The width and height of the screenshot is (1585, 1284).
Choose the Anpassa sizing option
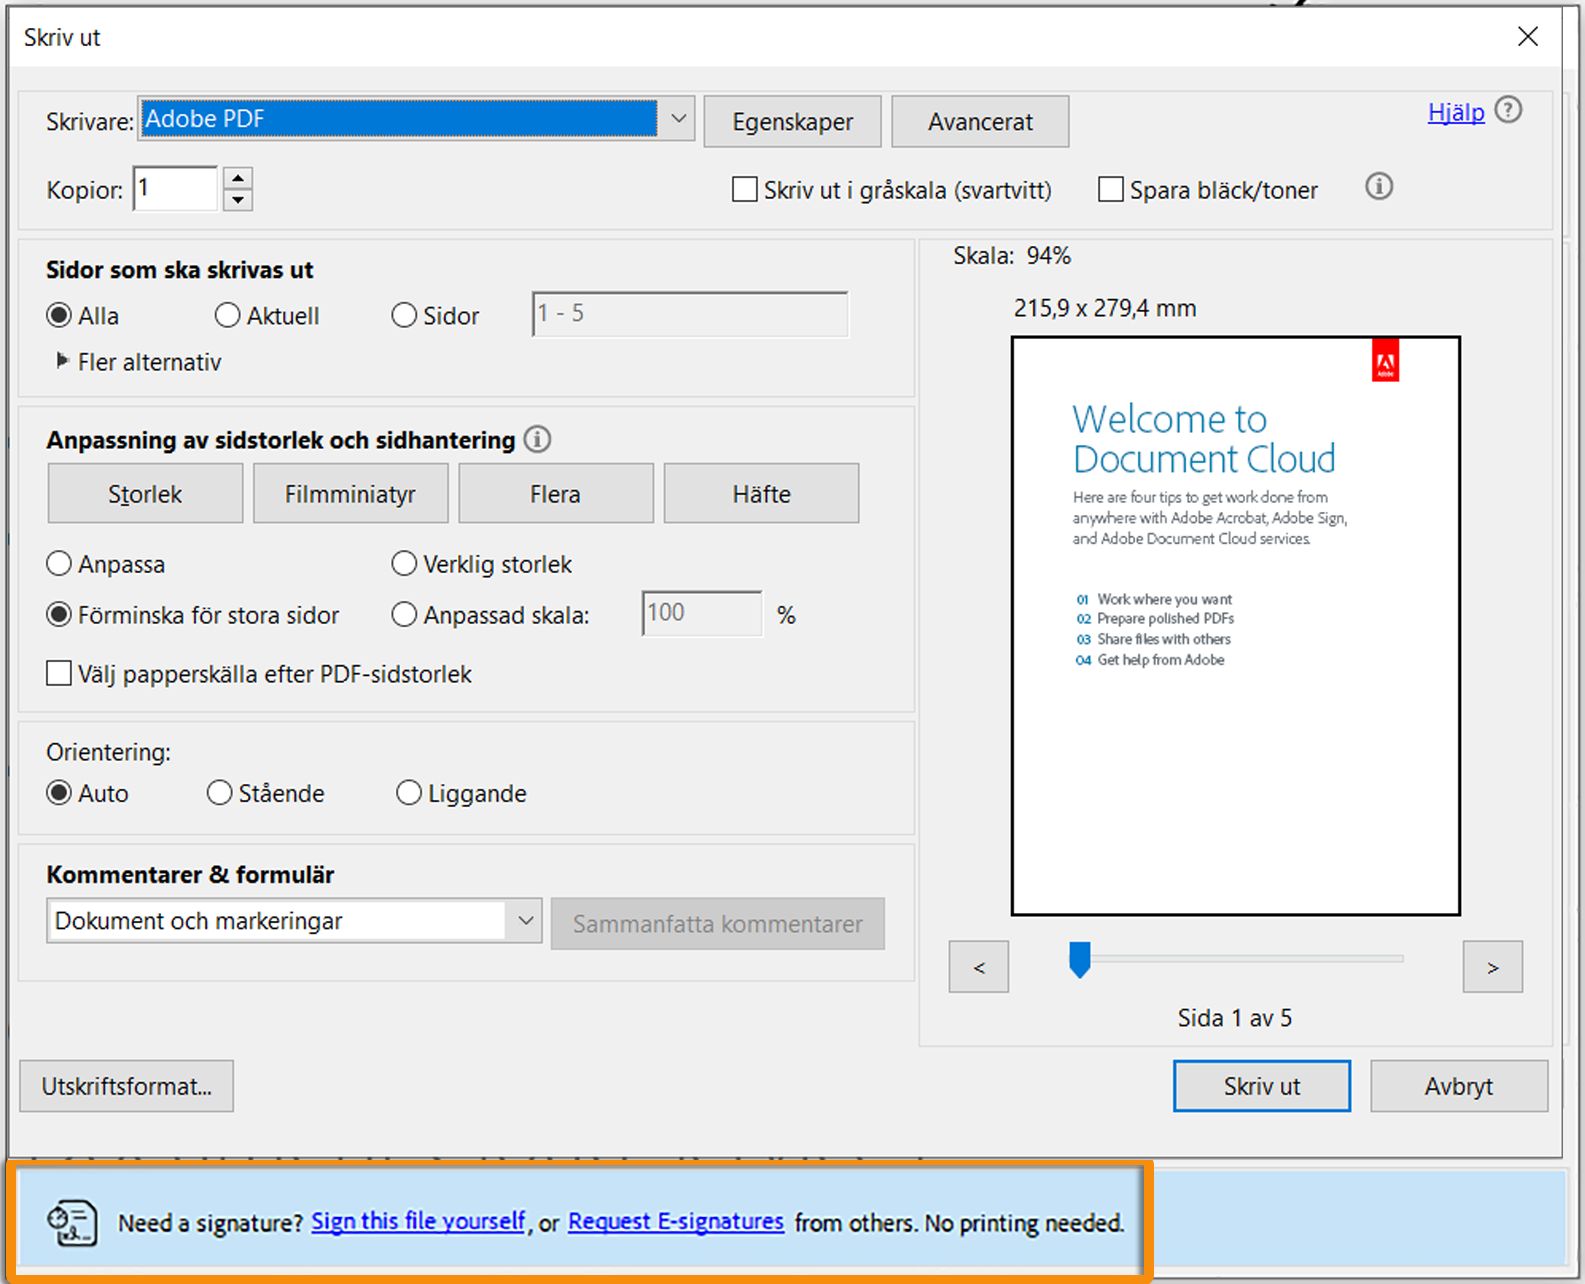59,564
